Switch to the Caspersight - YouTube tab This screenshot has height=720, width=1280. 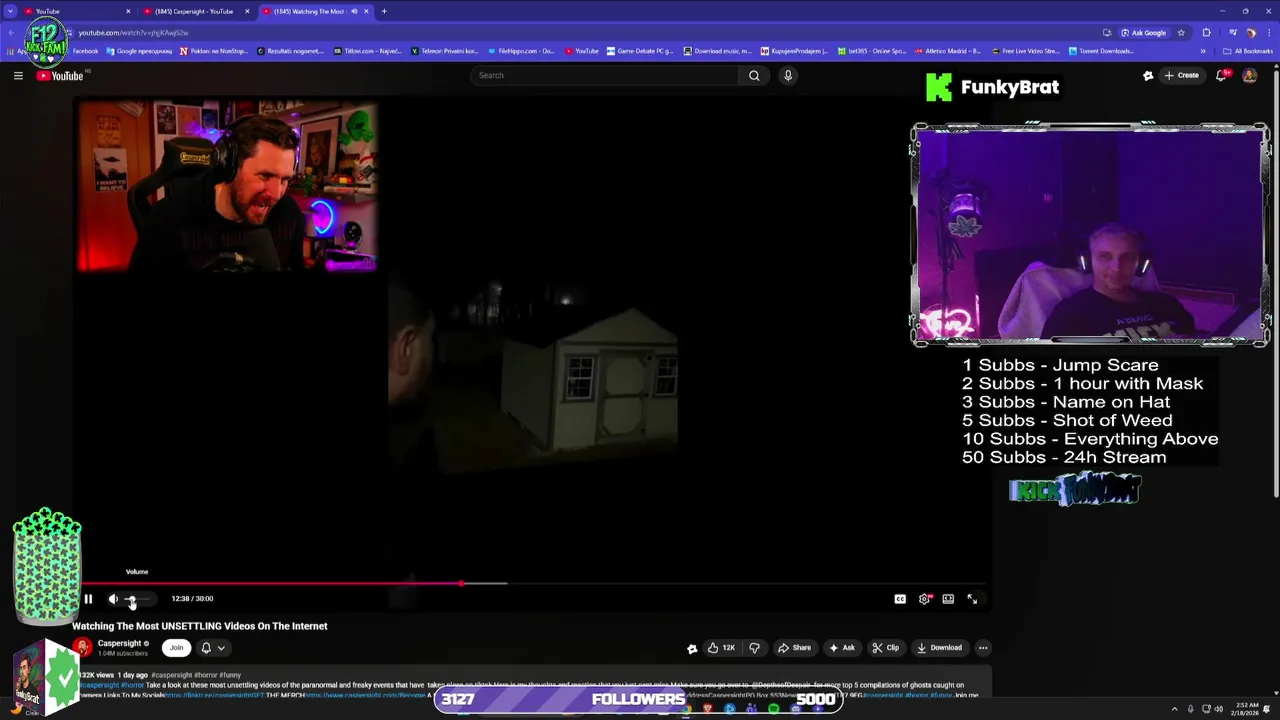tap(195, 11)
